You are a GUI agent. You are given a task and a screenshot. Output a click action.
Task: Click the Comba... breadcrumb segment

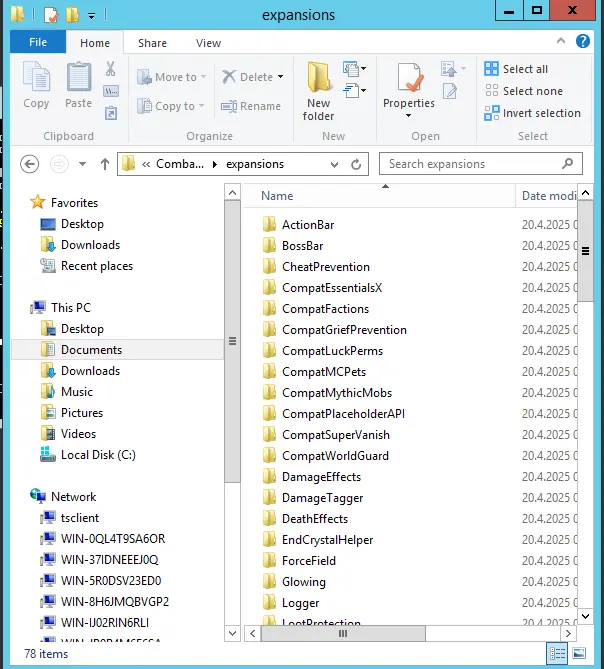[x=180, y=164]
